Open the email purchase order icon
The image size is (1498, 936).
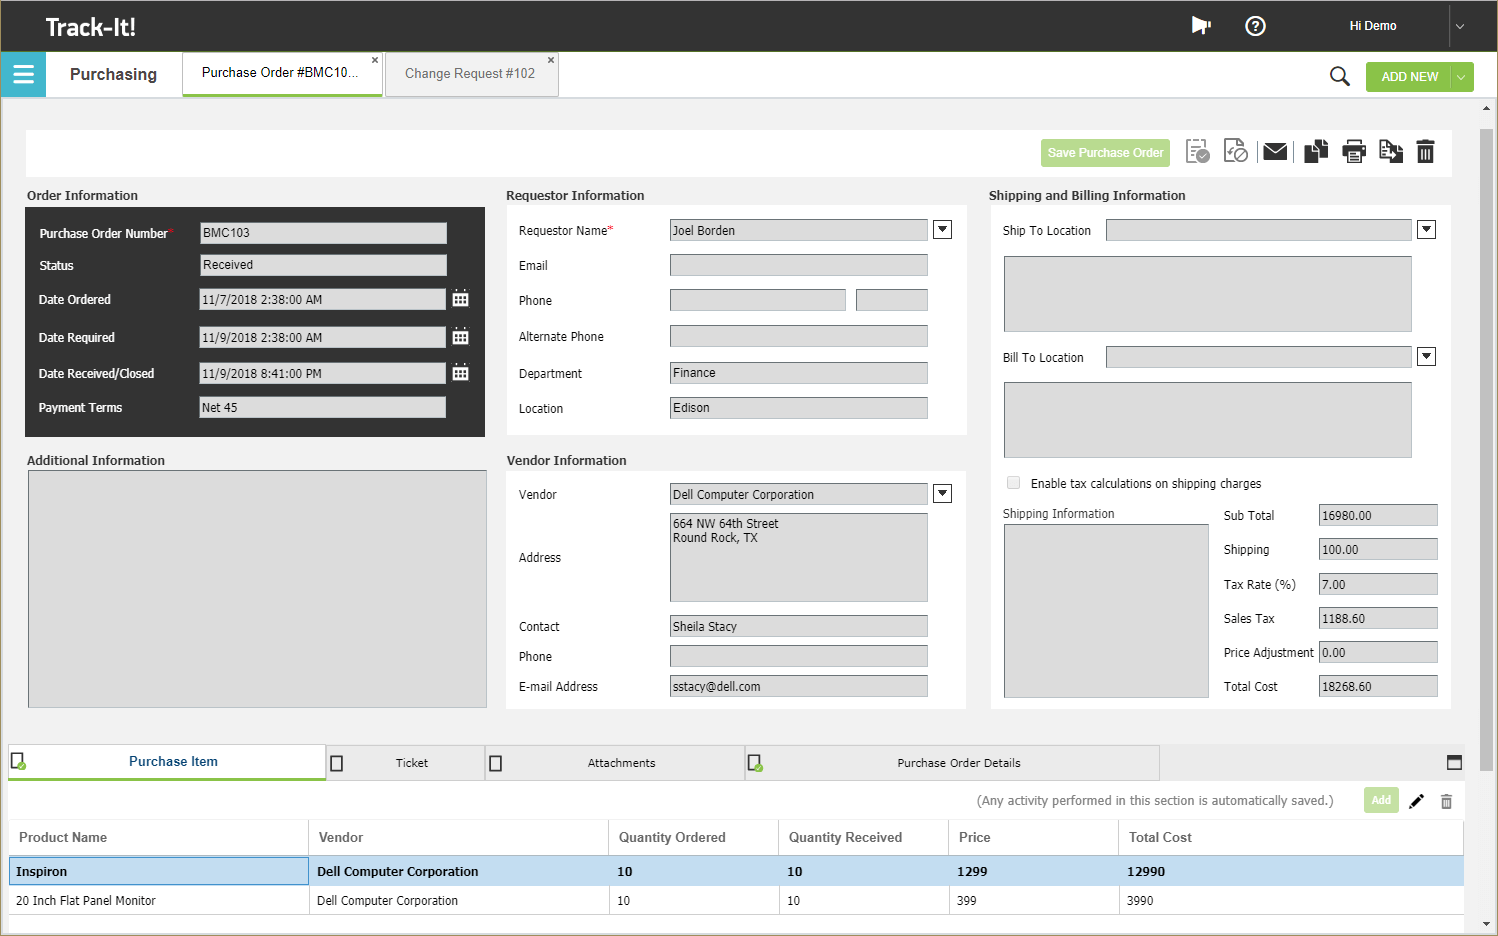click(1275, 151)
